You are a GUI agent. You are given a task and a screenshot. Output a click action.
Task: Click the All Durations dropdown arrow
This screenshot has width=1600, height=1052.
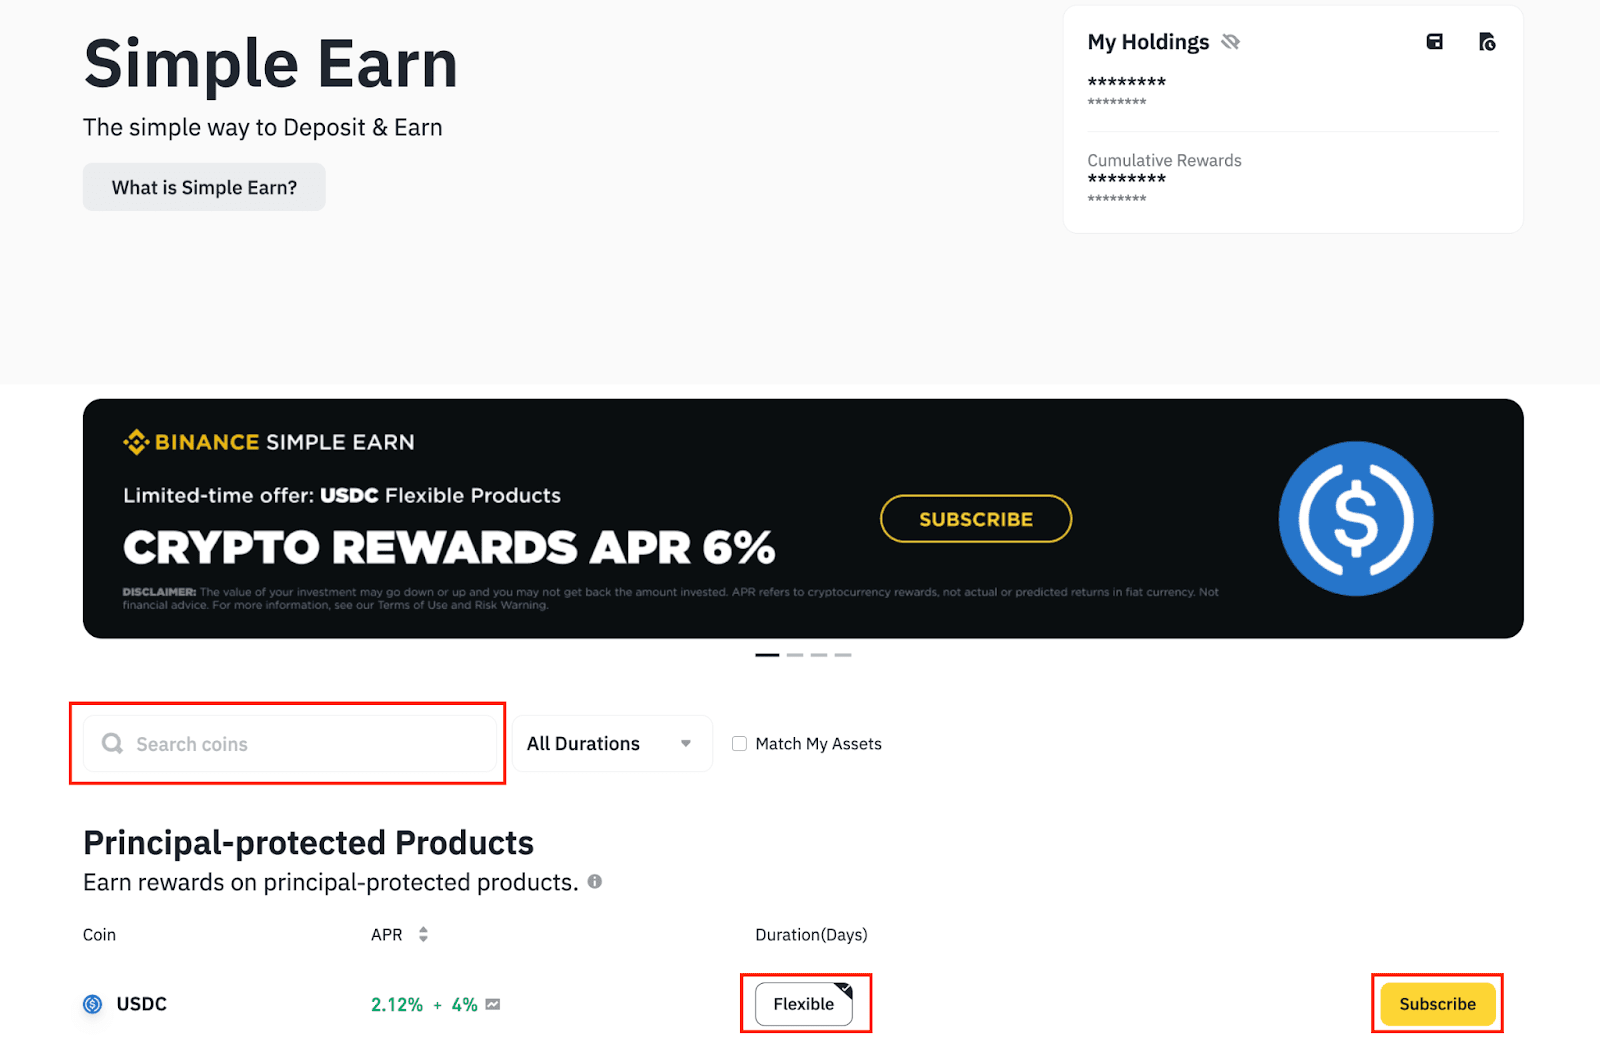686,744
